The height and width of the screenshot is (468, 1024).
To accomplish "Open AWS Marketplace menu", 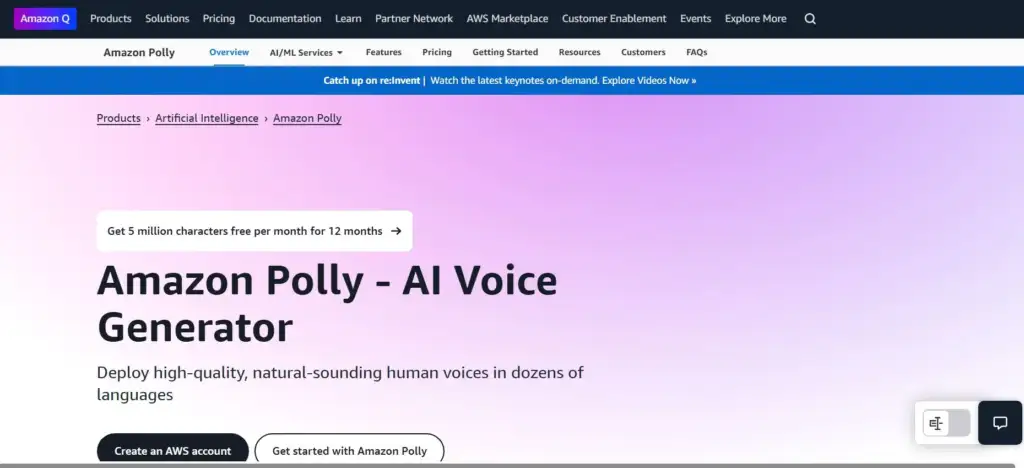I will click(x=507, y=19).
